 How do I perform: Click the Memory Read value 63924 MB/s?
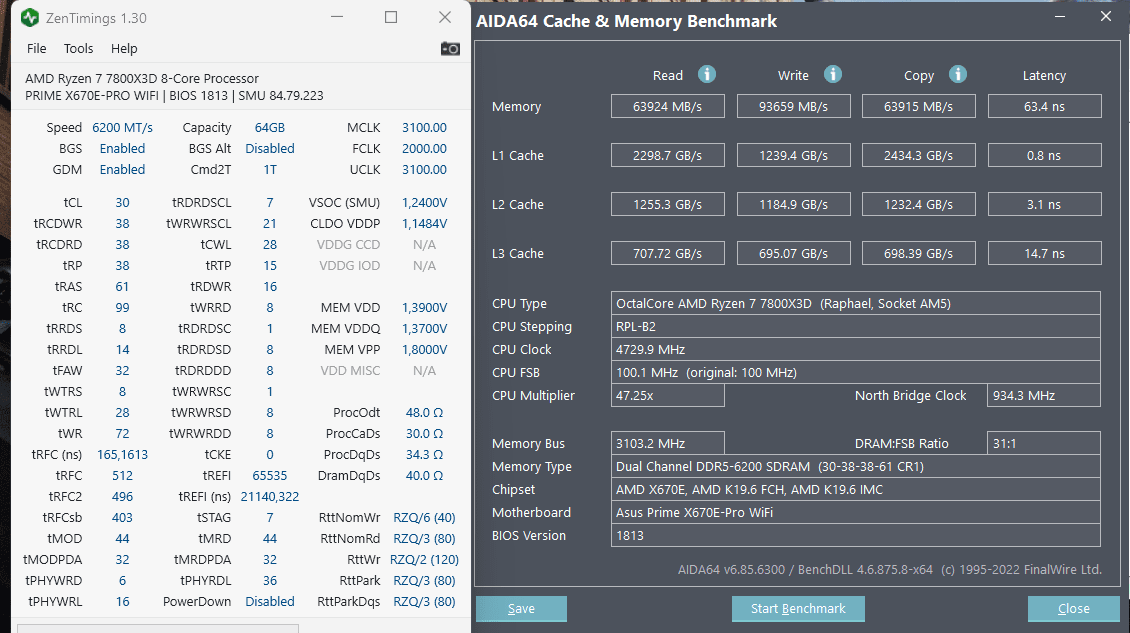667,106
